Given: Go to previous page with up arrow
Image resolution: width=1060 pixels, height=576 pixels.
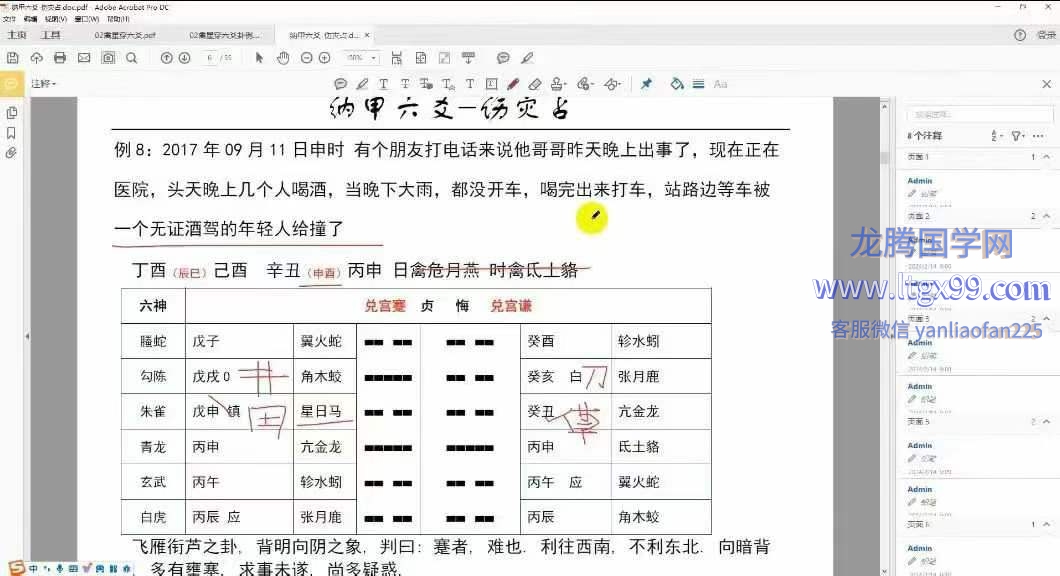Looking at the screenshot, I should pos(167,58).
